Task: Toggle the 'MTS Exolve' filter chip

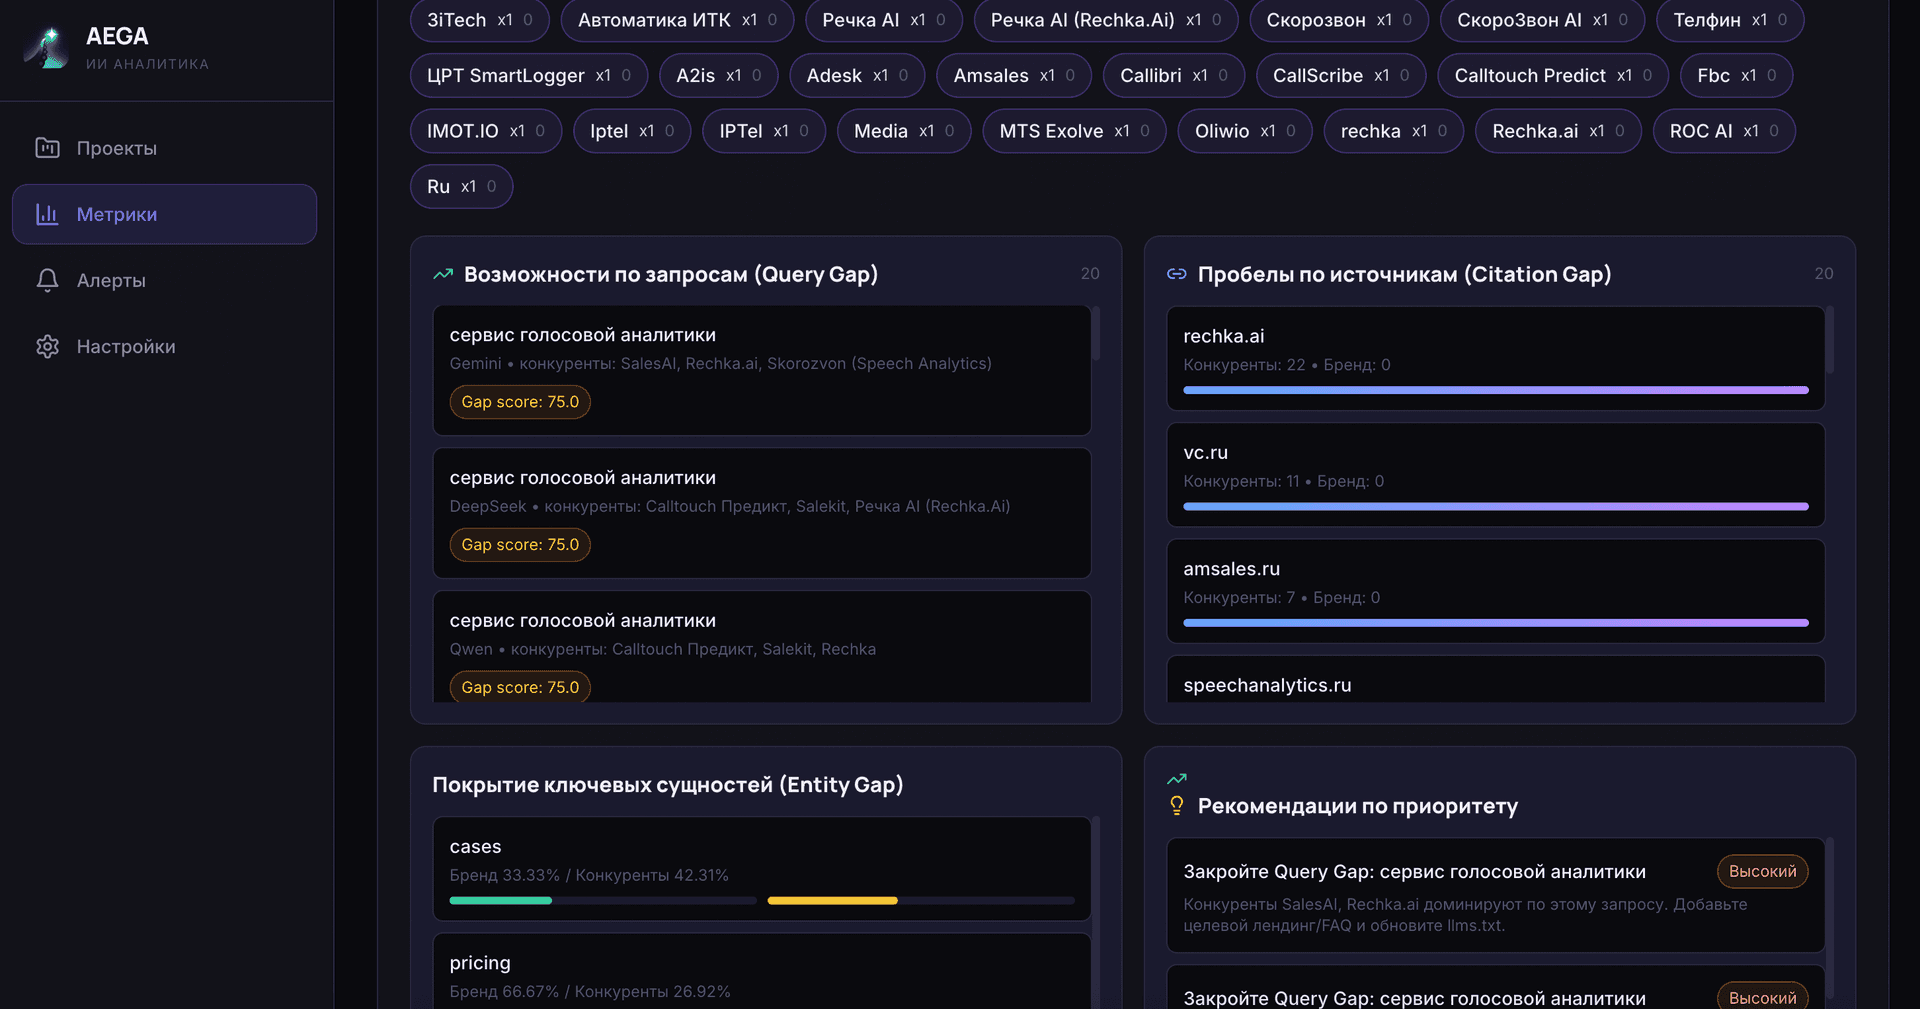Action: coord(1073,130)
